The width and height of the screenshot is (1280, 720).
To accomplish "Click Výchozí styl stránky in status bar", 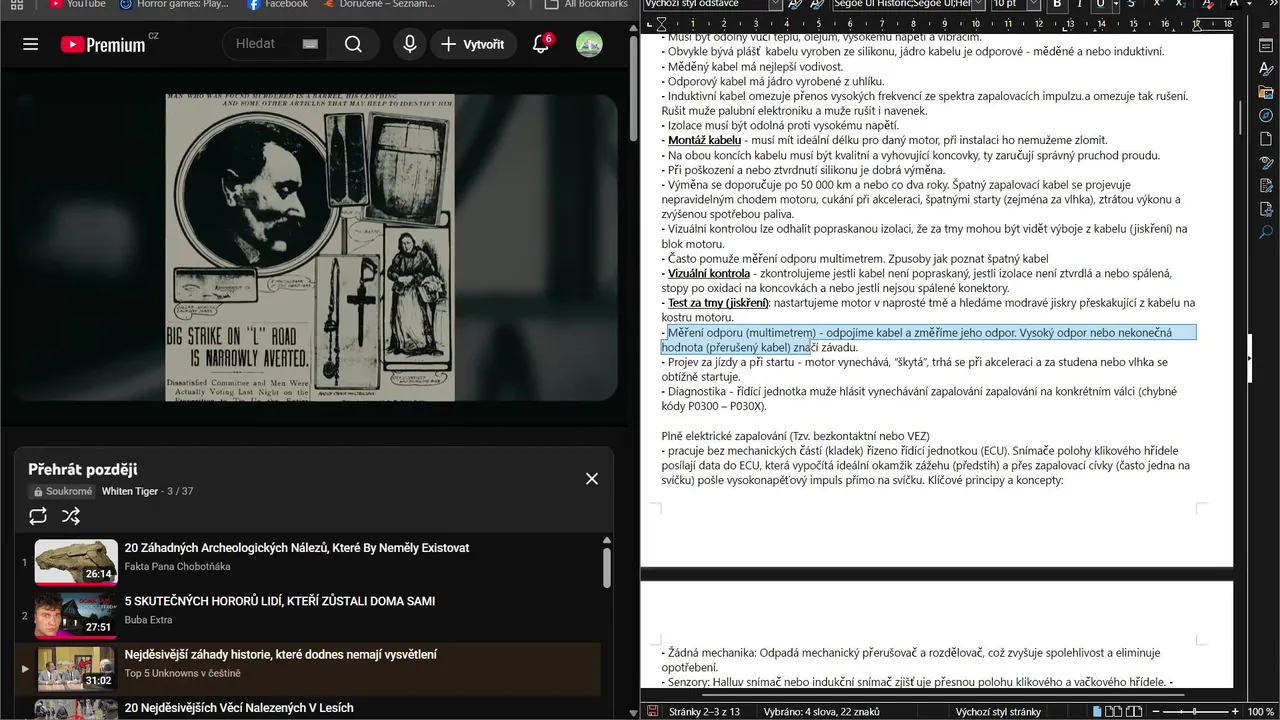I will click(x=998, y=712).
